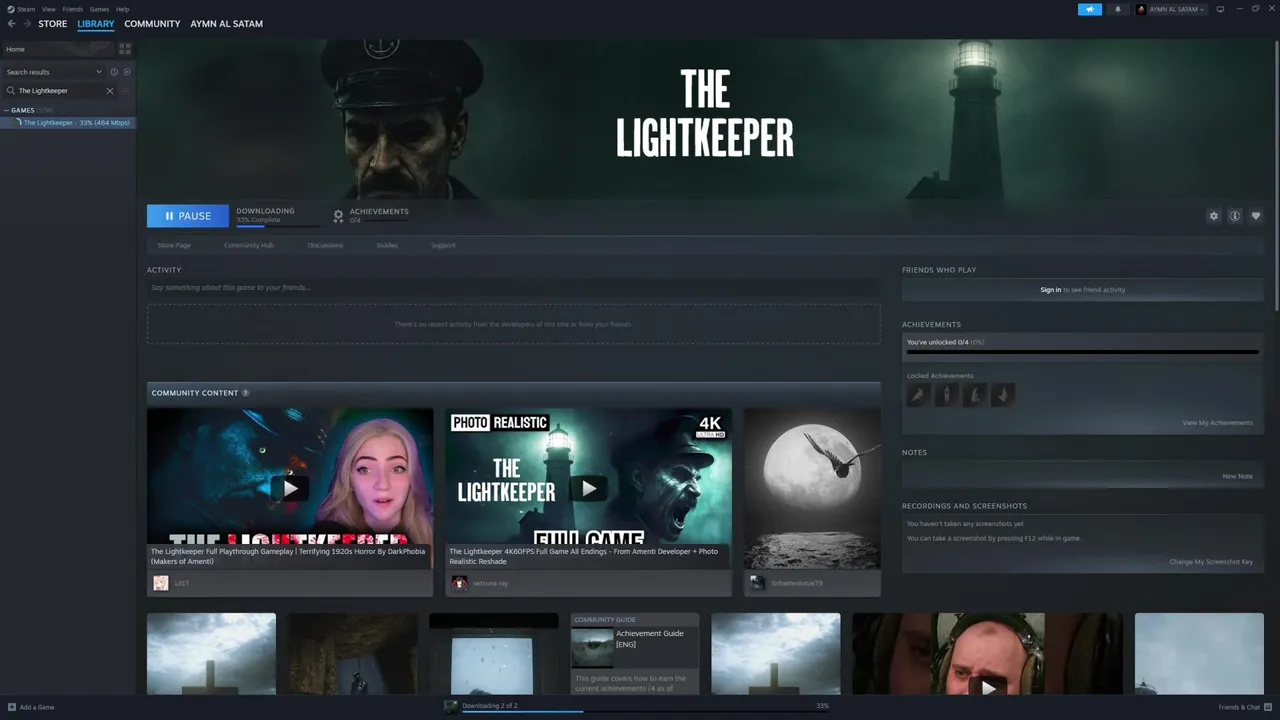Open the Steam menu
The width and height of the screenshot is (1280, 720).
[21, 9]
